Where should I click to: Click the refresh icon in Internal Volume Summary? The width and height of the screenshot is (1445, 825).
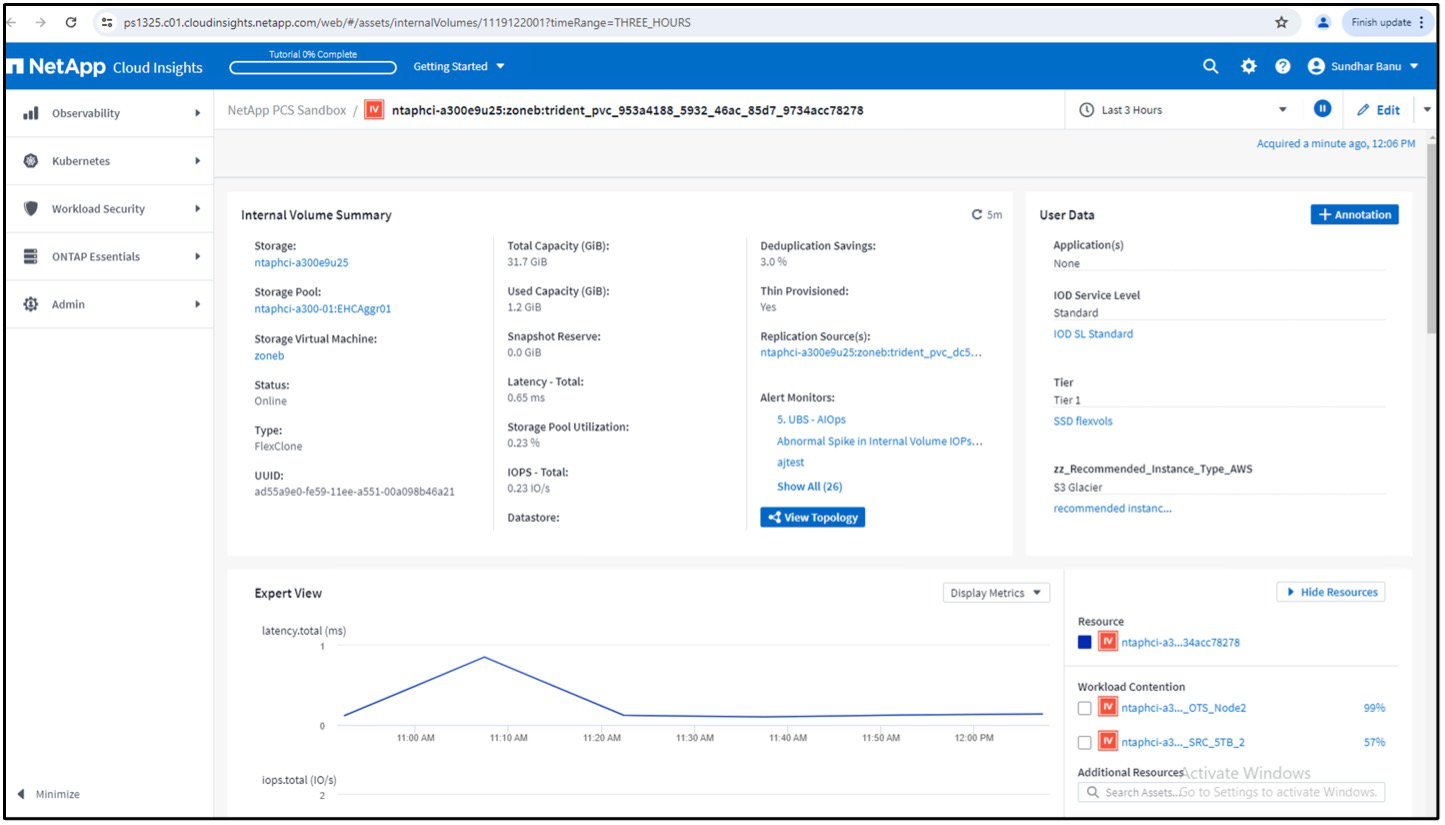[977, 215]
